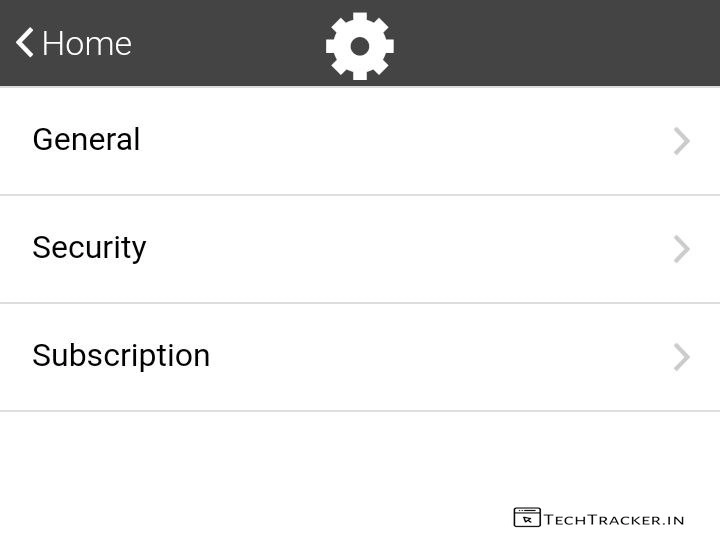Click the TechTracker browser window logo icon
The image size is (720, 540).
click(526, 517)
